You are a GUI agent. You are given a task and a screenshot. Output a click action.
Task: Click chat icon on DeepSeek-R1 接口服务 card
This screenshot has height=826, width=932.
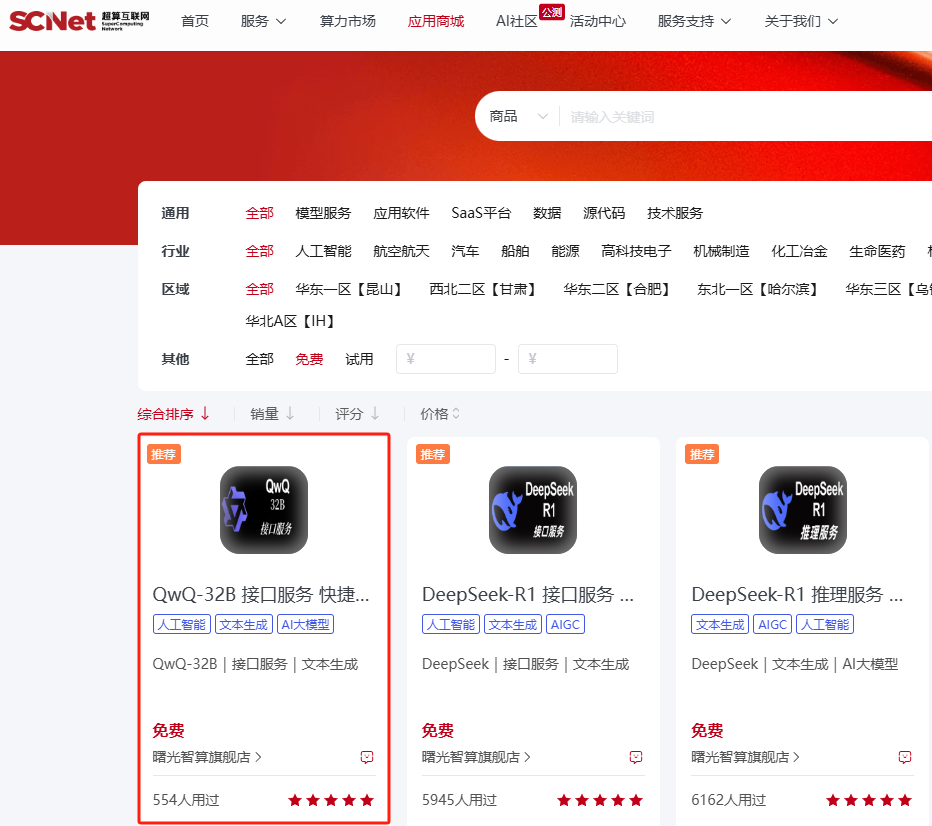tap(636, 757)
